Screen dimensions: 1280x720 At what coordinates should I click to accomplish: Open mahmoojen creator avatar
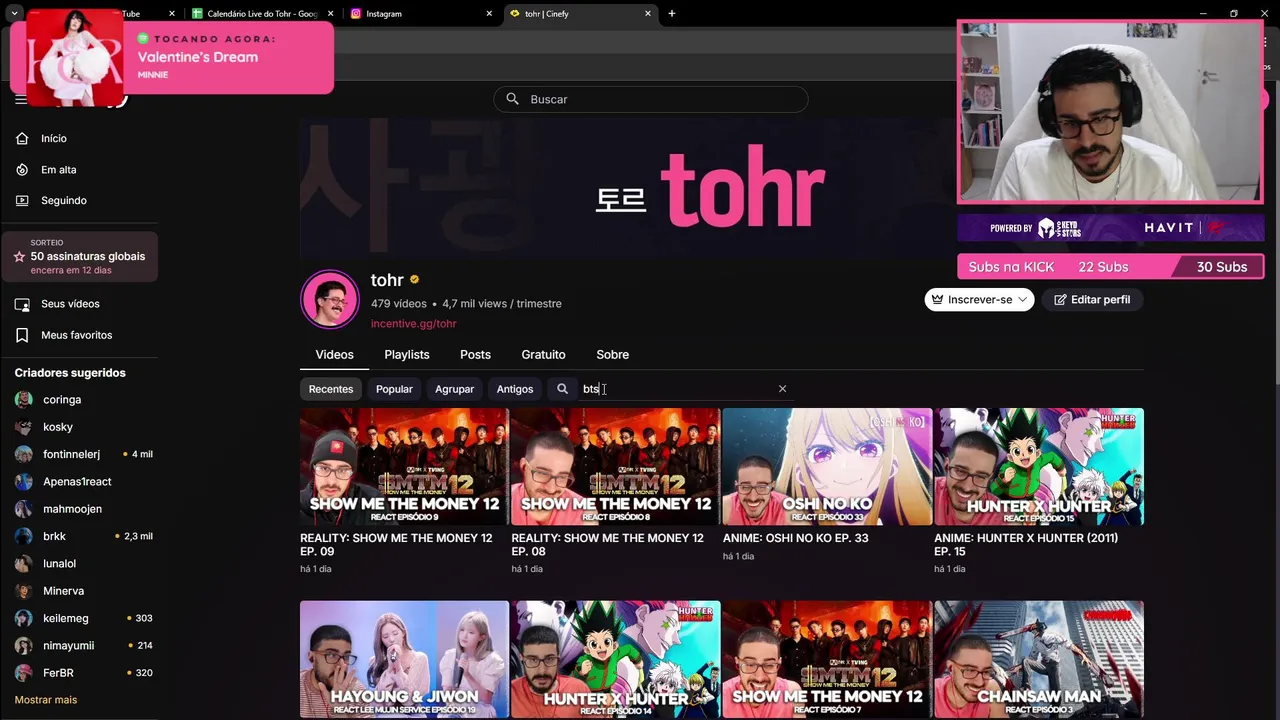pos(24,509)
